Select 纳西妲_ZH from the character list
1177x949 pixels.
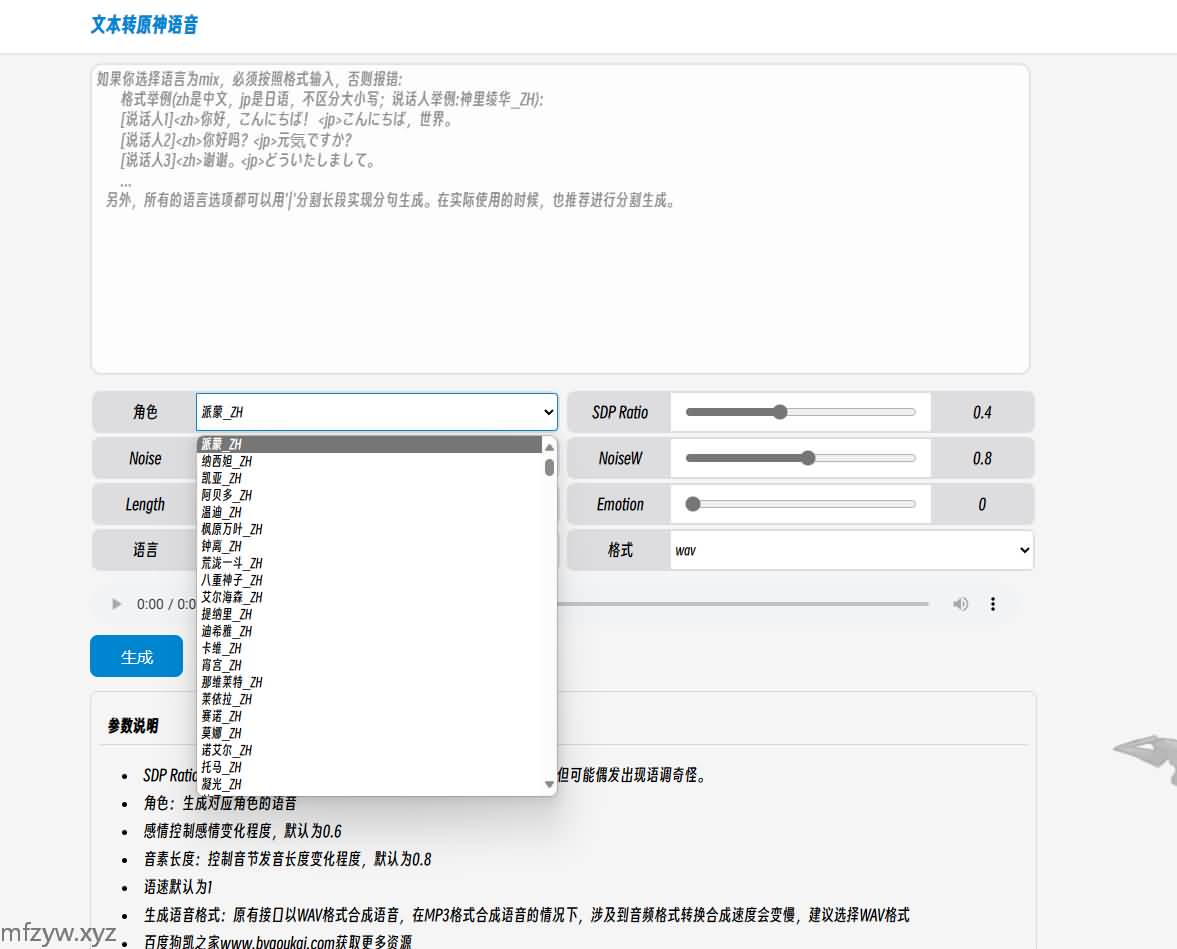tap(227, 461)
